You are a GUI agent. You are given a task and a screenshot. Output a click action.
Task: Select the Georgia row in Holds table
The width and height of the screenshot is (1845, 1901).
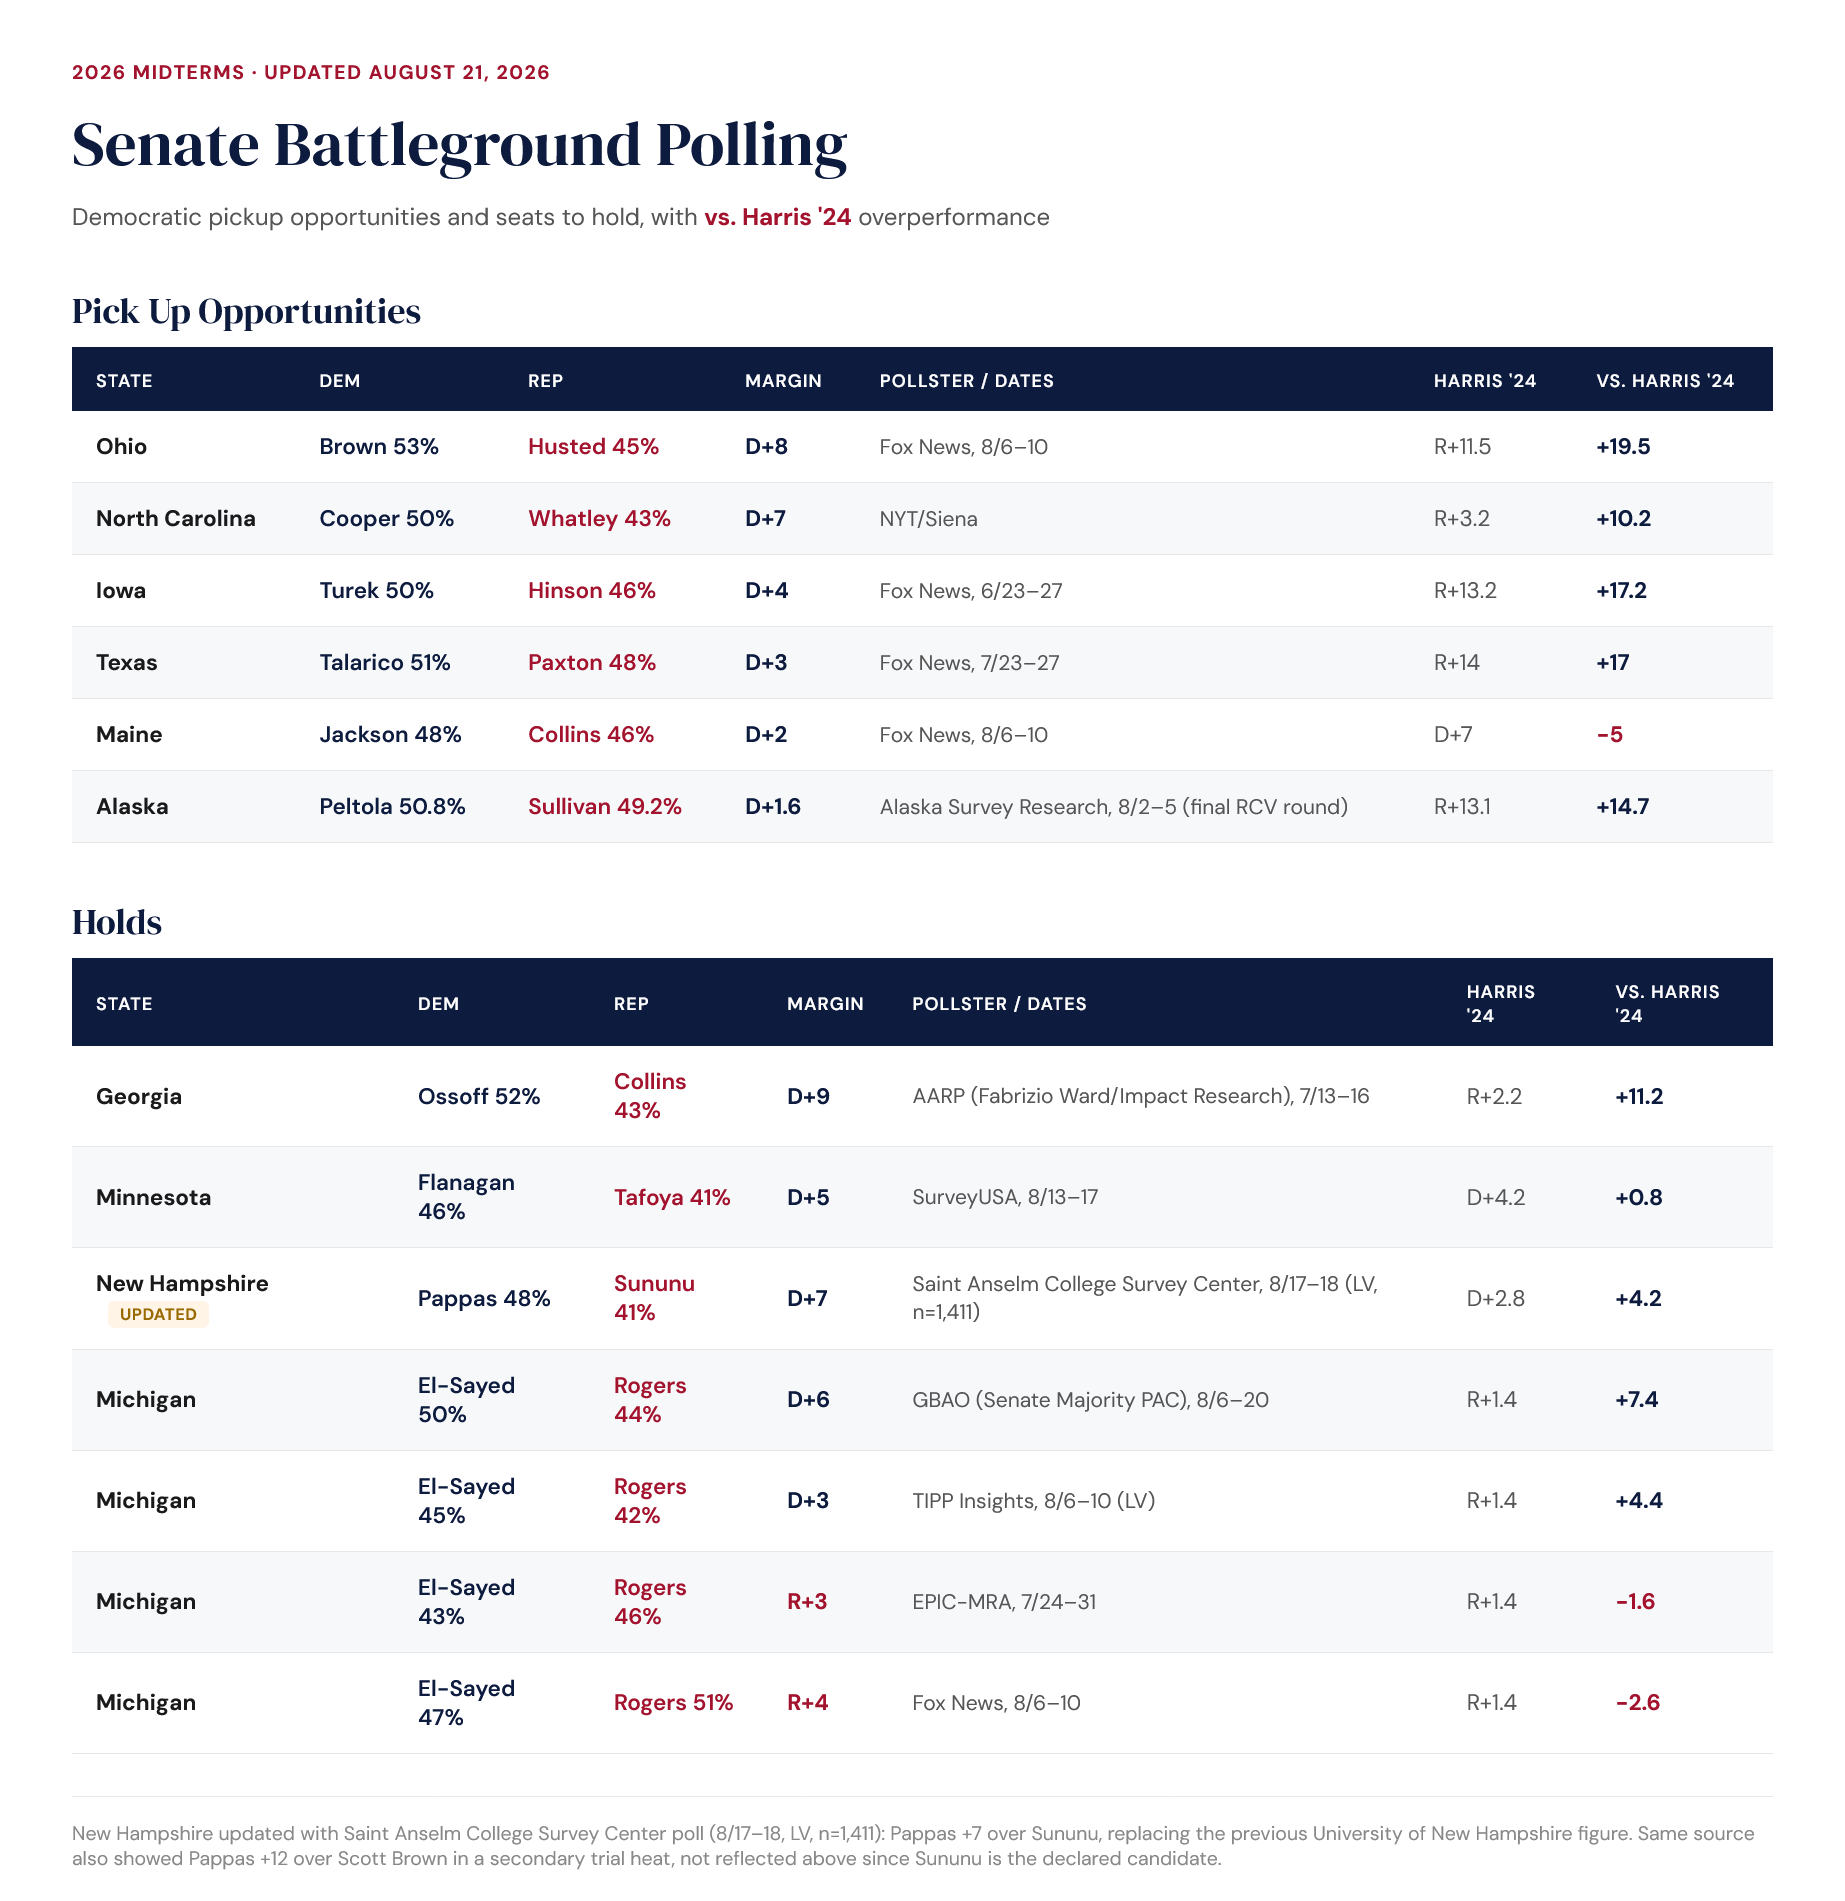click(922, 1096)
